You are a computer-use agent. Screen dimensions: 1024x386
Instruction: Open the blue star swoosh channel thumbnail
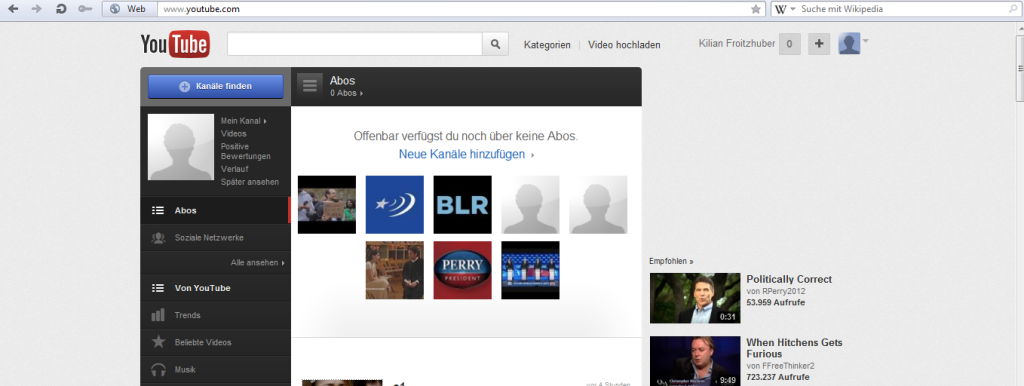394,204
